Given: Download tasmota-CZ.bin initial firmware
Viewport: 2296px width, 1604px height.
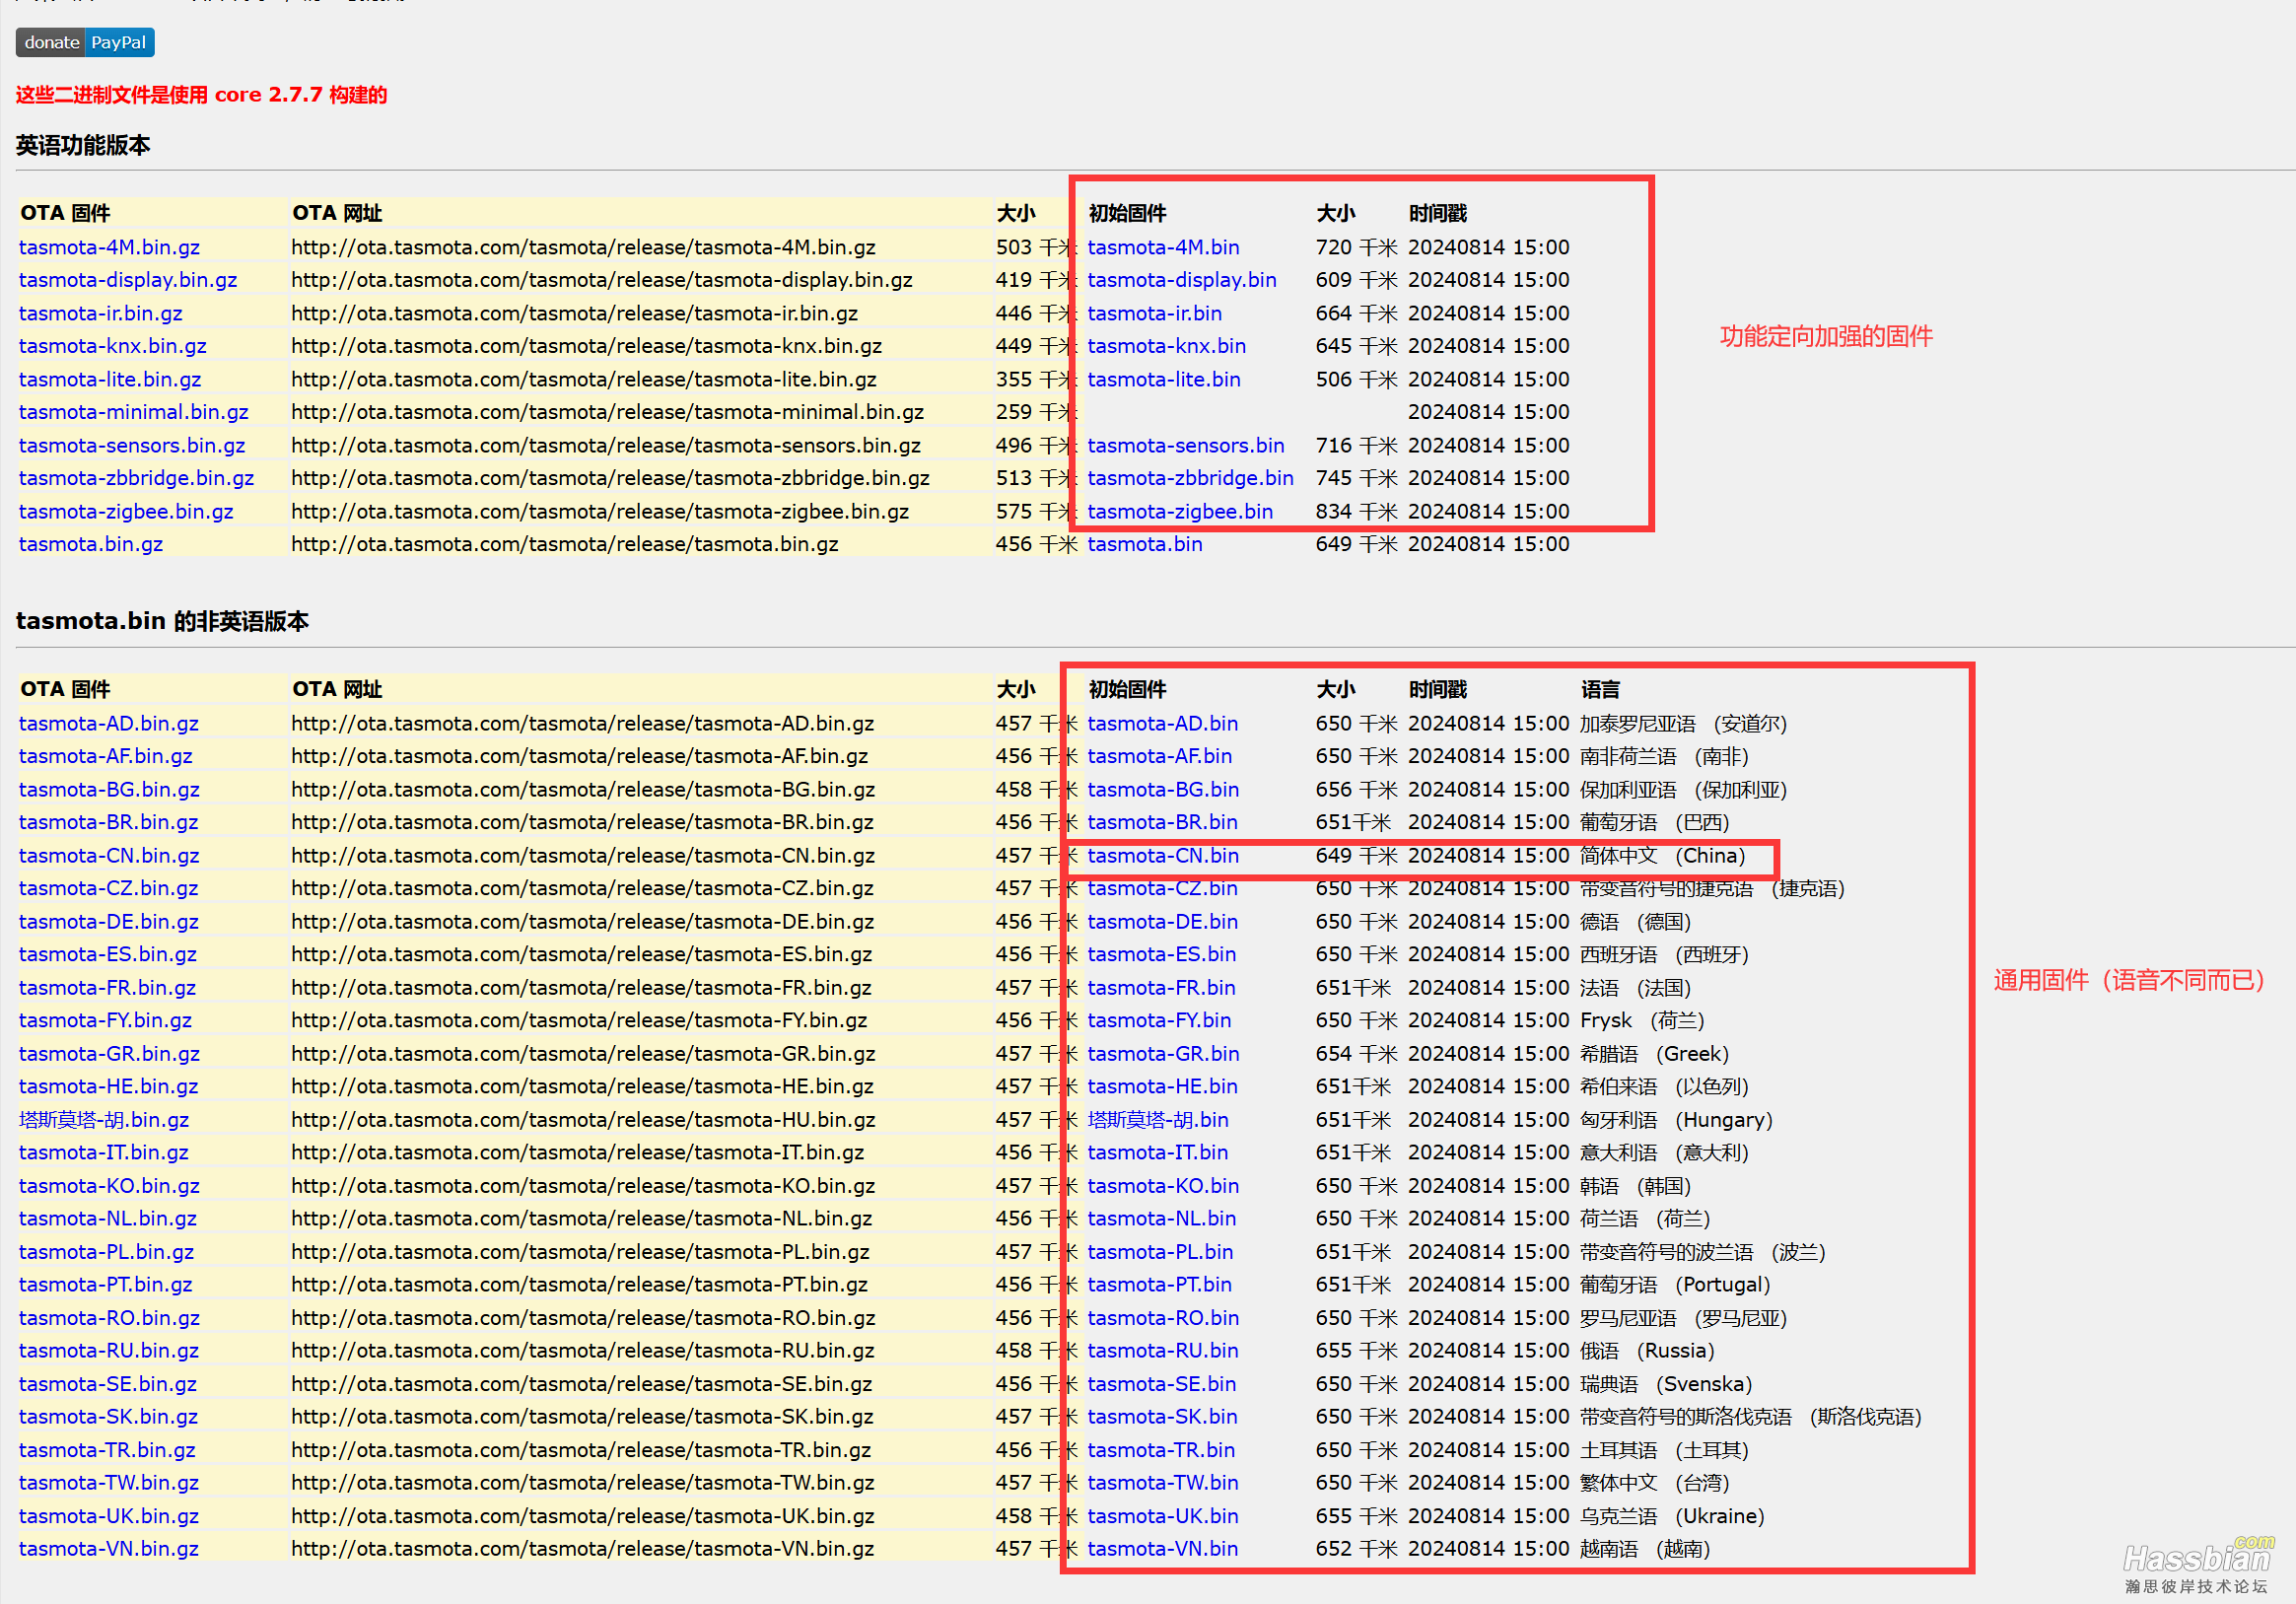Looking at the screenshot, I should [1163, 888].
